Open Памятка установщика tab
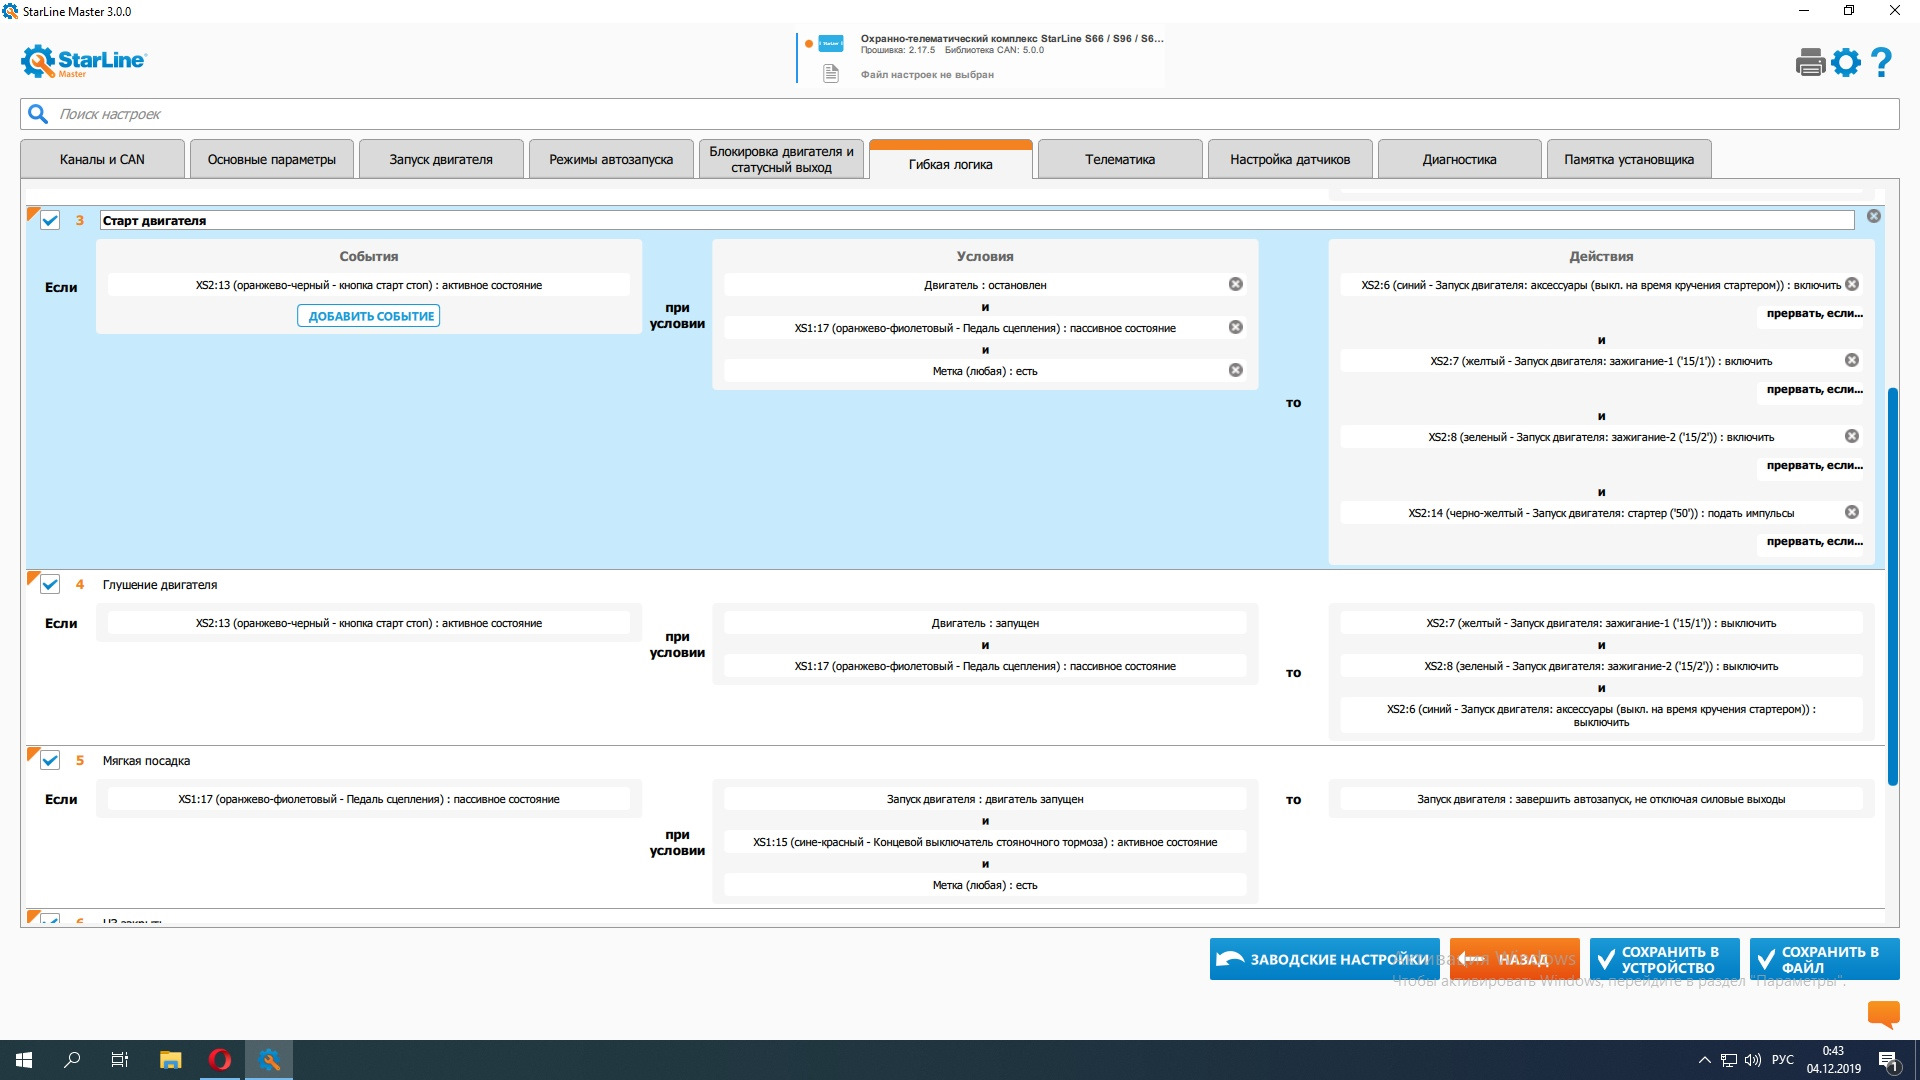 [x=1629, y=159]
